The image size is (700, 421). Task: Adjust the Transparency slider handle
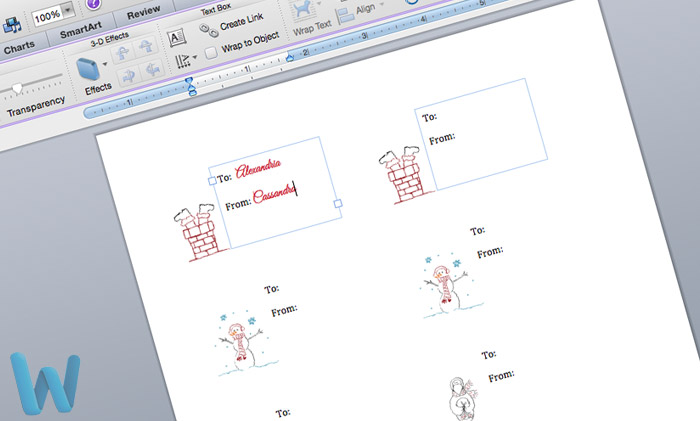pos(17,88)
